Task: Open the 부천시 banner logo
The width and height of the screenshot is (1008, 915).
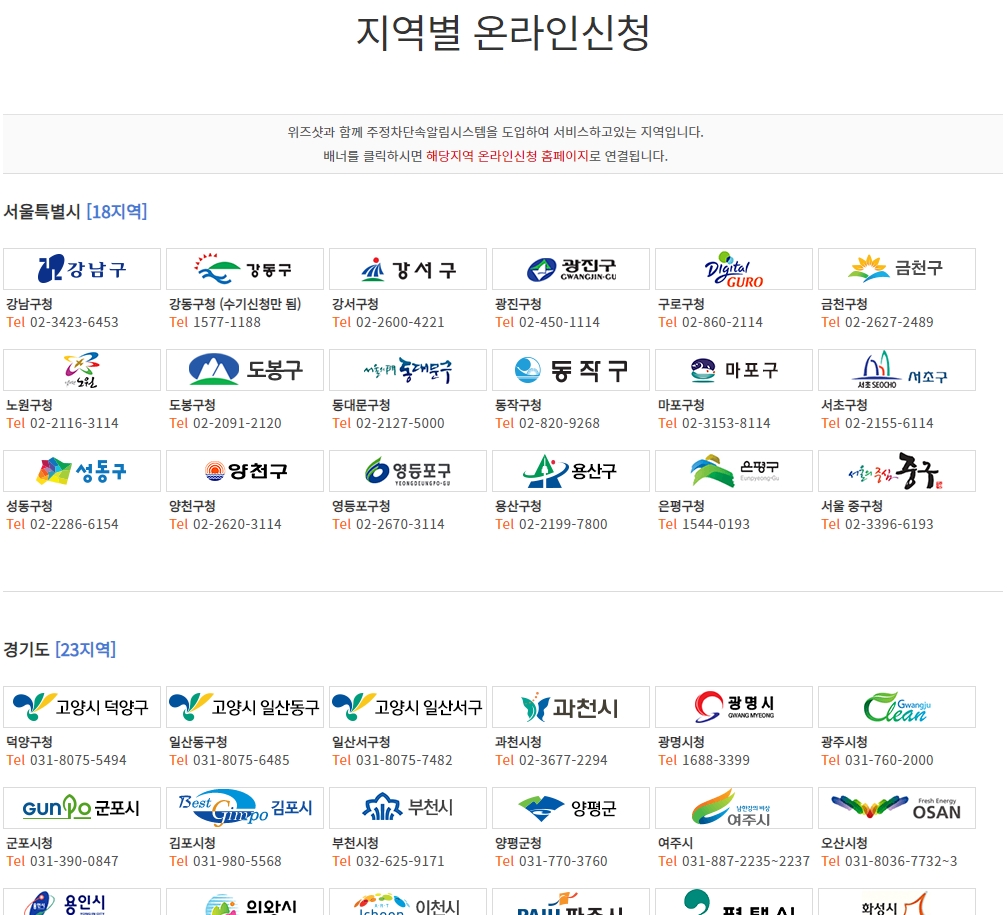Action: (x=408, y=808)
